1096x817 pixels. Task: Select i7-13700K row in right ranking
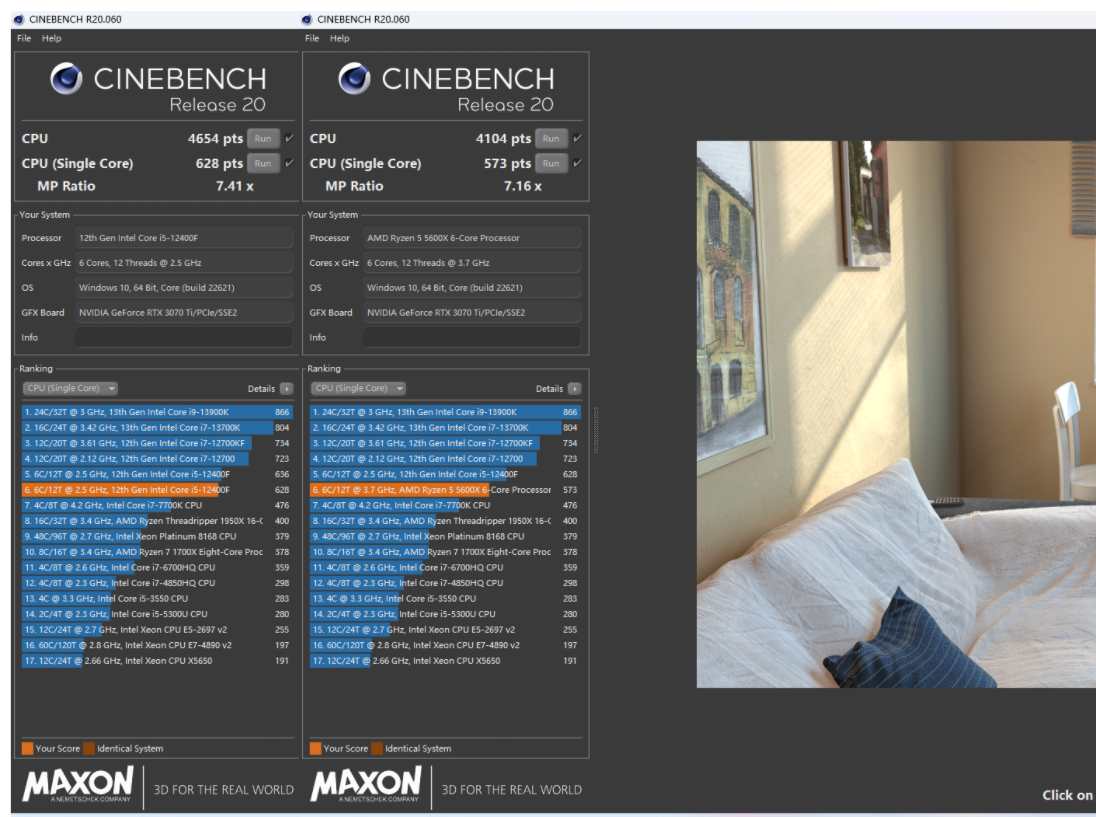click(x=445, y=428)
